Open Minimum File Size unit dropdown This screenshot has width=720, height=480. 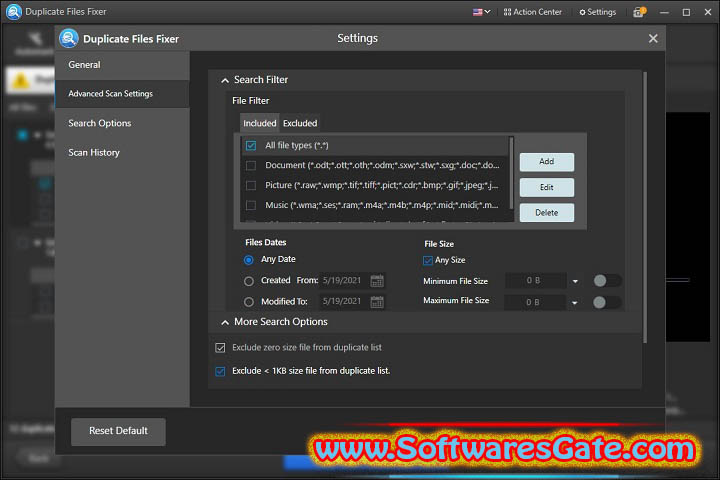click(x=575, y=282)
